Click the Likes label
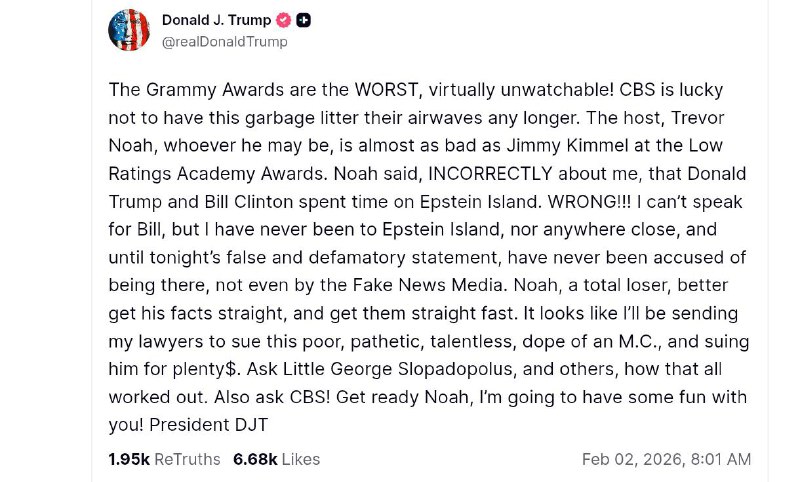The height and width of the screenshot is (482, 800). coord(301,459)
